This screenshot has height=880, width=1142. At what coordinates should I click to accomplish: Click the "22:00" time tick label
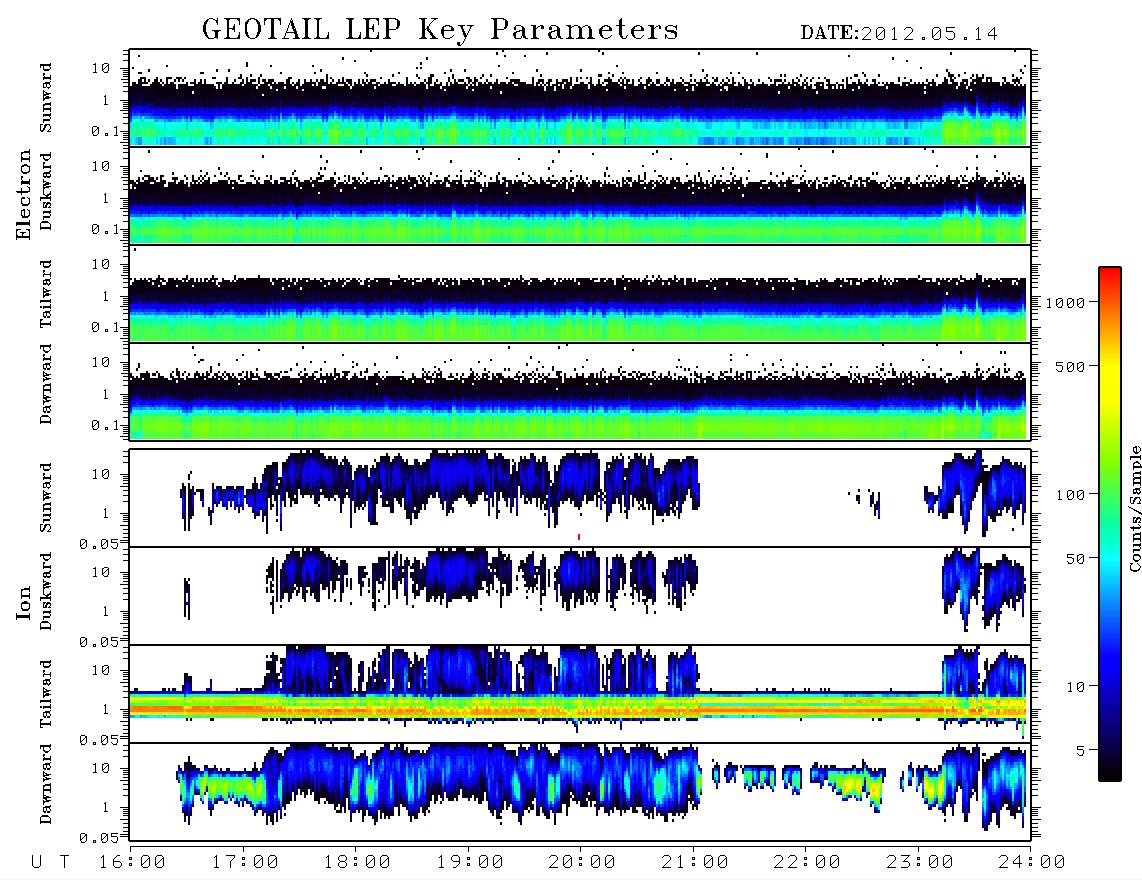[x=807, y=863]
